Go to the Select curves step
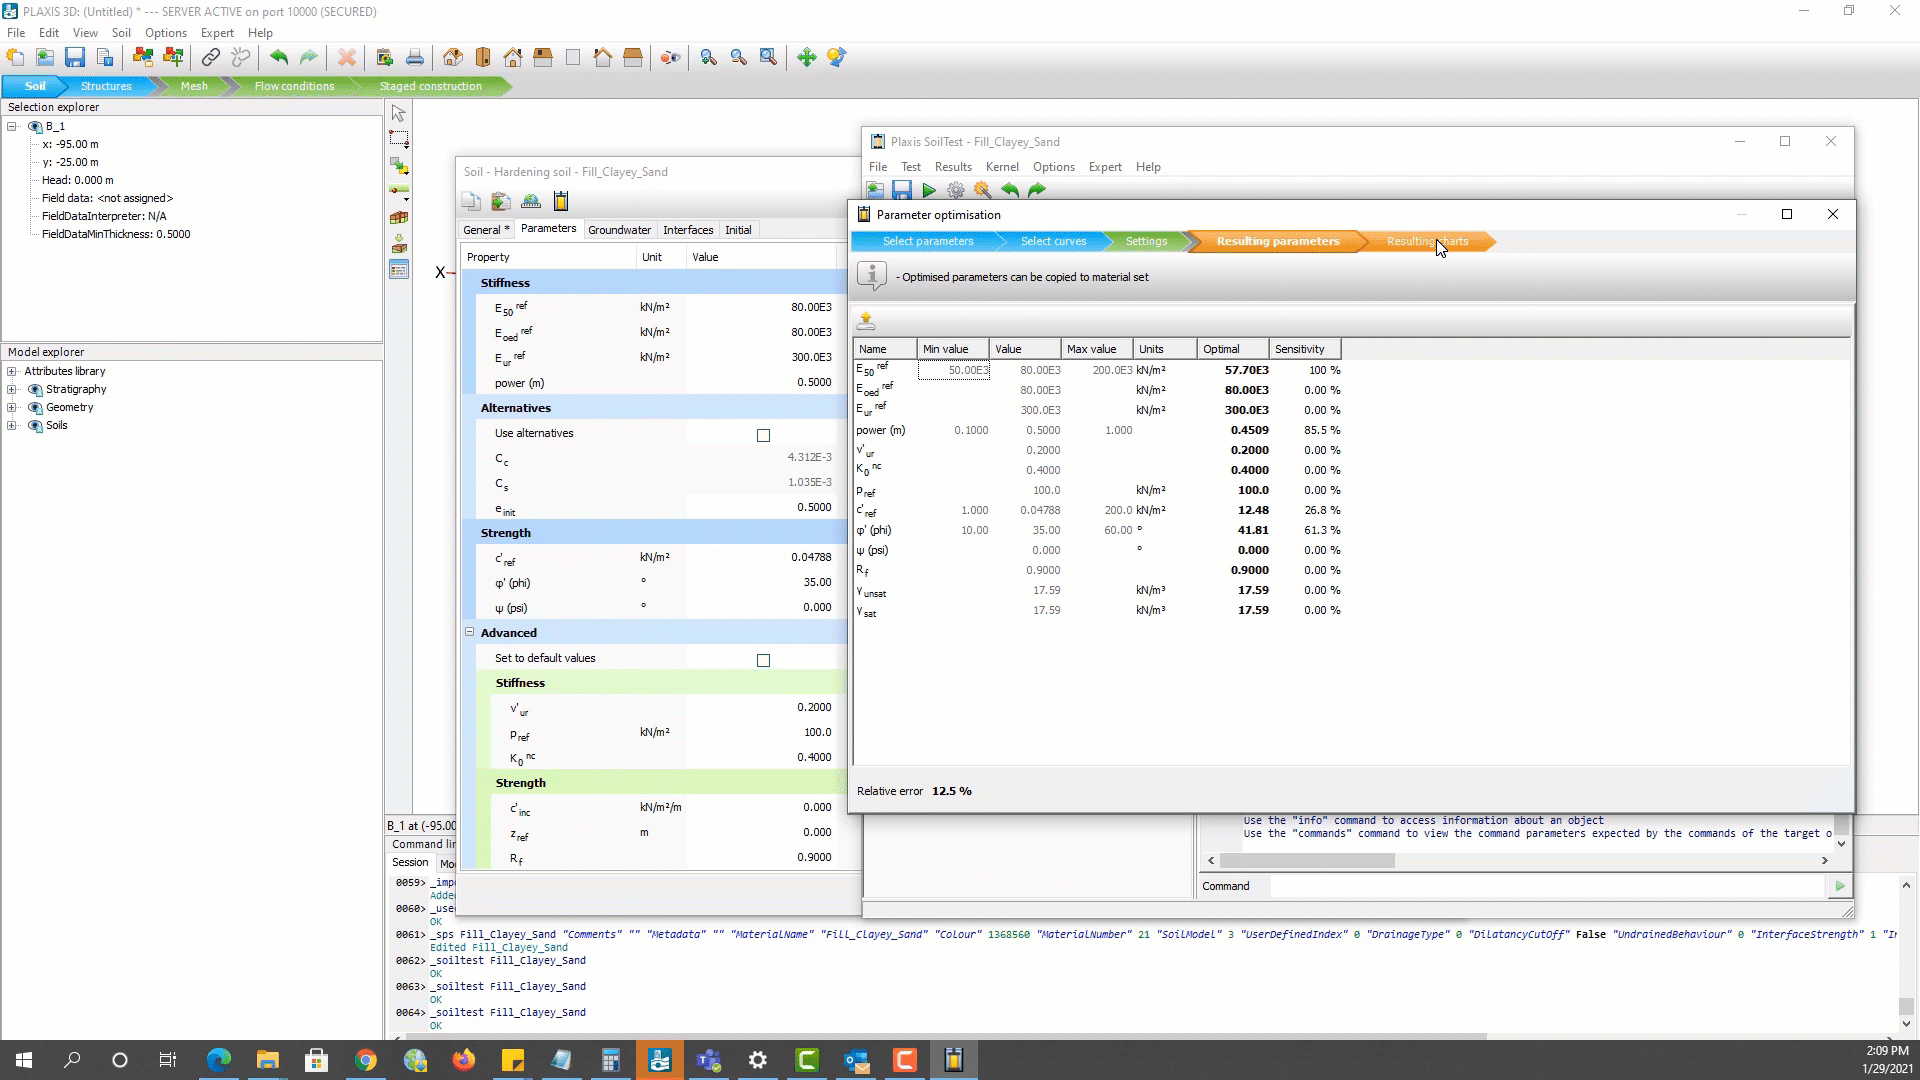The height and width of the screenshot is (1080, 1920). tap(1053, 241)
